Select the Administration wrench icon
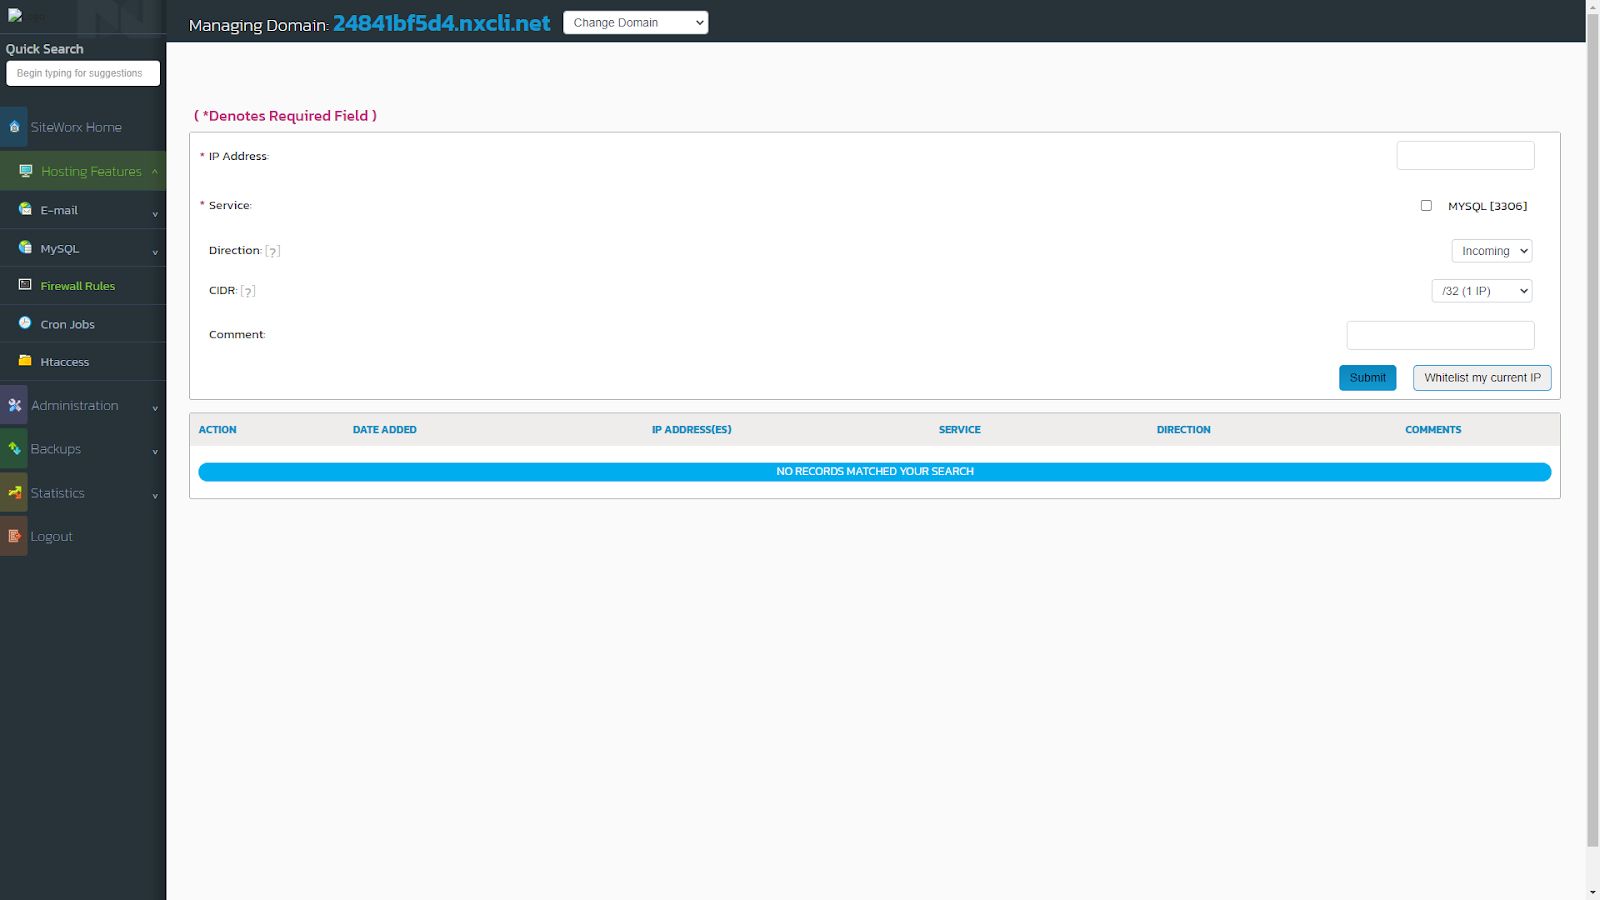This screenshot has width=1600, height=900. point(14,405)
